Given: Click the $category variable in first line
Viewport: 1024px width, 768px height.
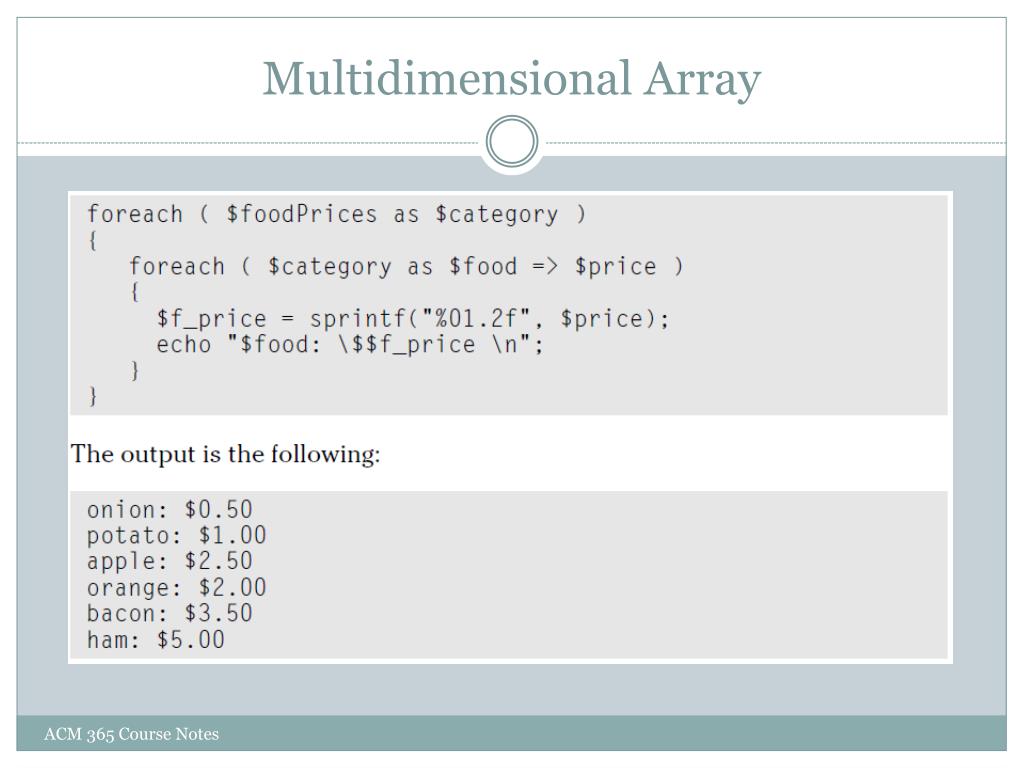Looking at the screenshot, I should [x=497, y=214].
